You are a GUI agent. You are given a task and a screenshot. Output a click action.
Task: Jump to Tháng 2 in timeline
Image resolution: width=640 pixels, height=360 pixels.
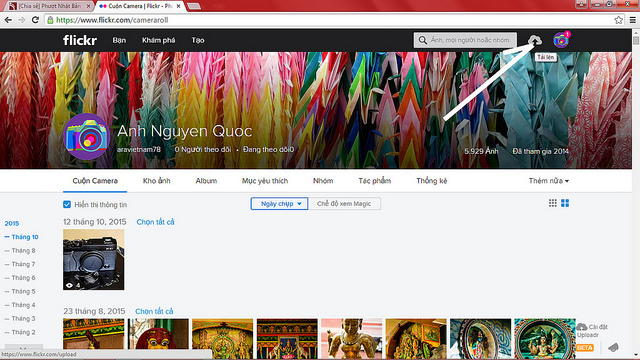pyautogui.click(x=23, y=332)
